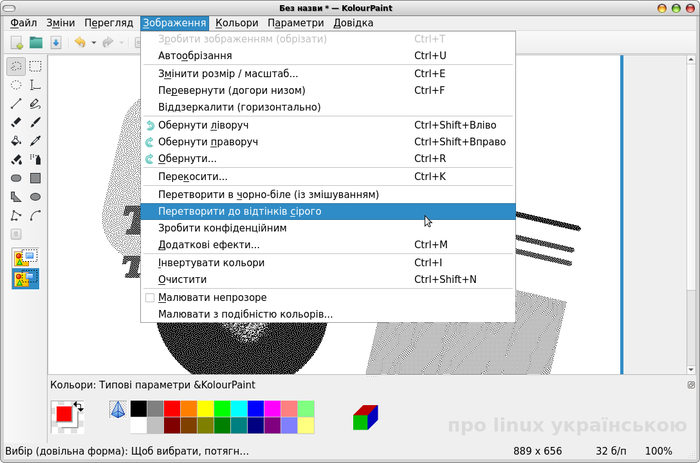
Task: Select the rectangular selection tool
Action: click(x=35, y=67)
